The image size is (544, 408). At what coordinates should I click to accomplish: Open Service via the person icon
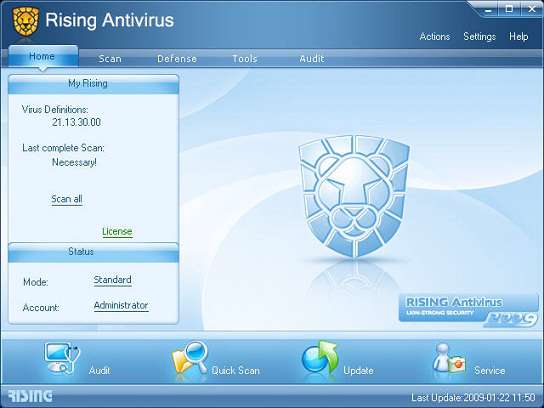(449, 359)
